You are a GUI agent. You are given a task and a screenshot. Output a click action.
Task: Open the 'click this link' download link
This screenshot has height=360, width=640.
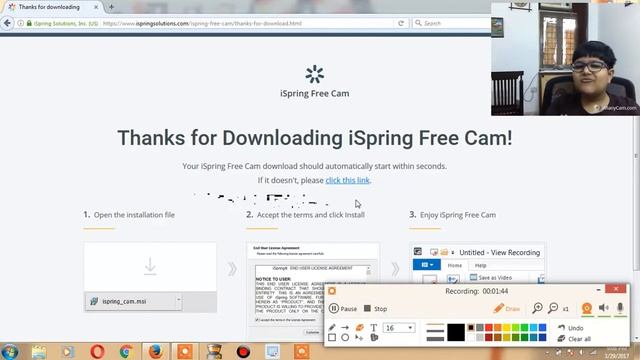click(x=347, y=180)
